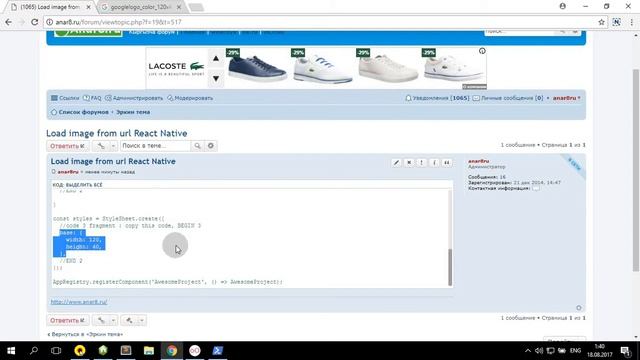The height and width of the screenshot is (360, 640).
Task: Click the top Ответить reply button
Action: point(67,146)
